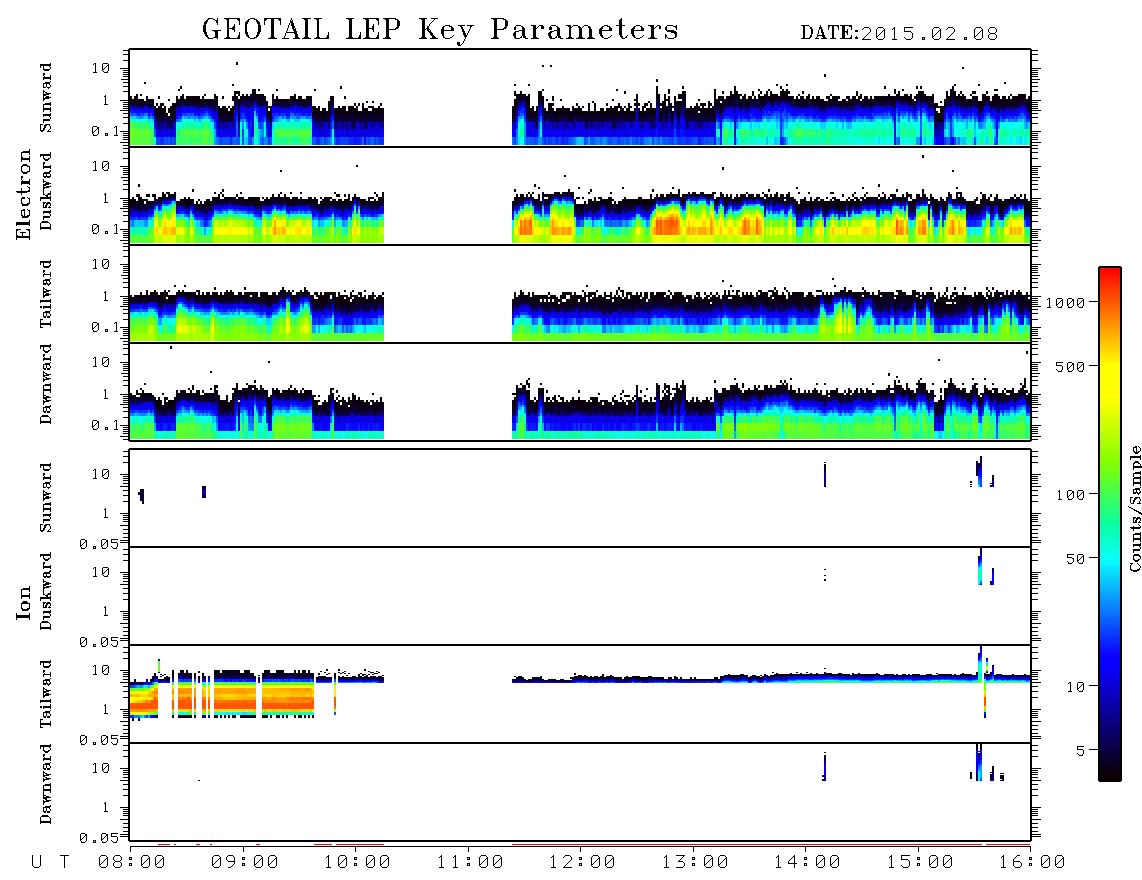
Task: Click the 'GEOTAIL LEP Key Parameters' title
Action: 440,30
